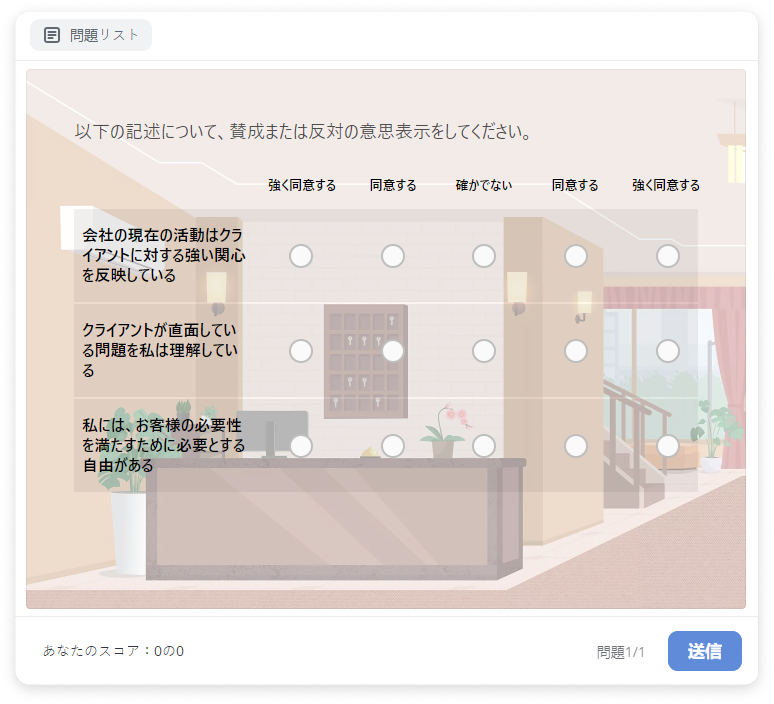774x704 pixels.
Task: Select rightmost 強く同意する for クライアントが直面している問題 row
Action: [668, 351]
